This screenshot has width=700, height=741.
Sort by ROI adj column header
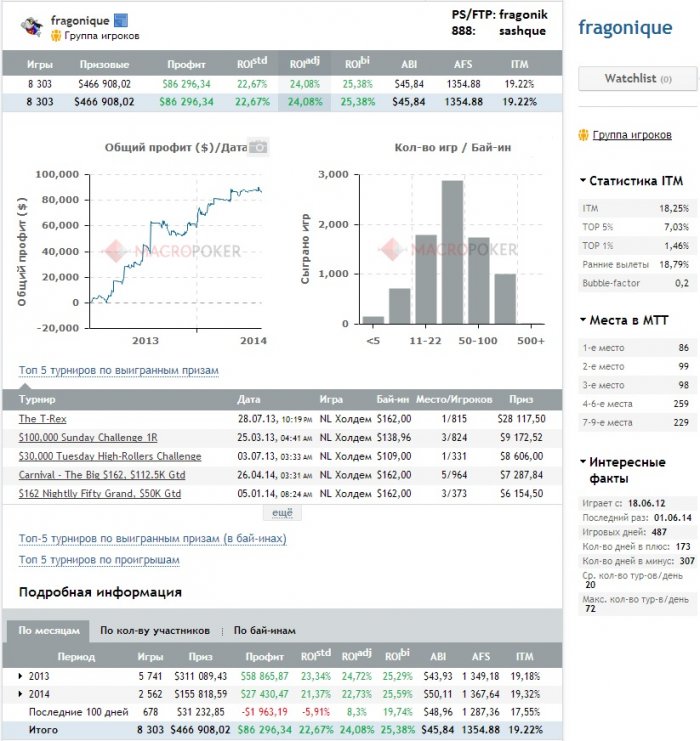point(304,63)
